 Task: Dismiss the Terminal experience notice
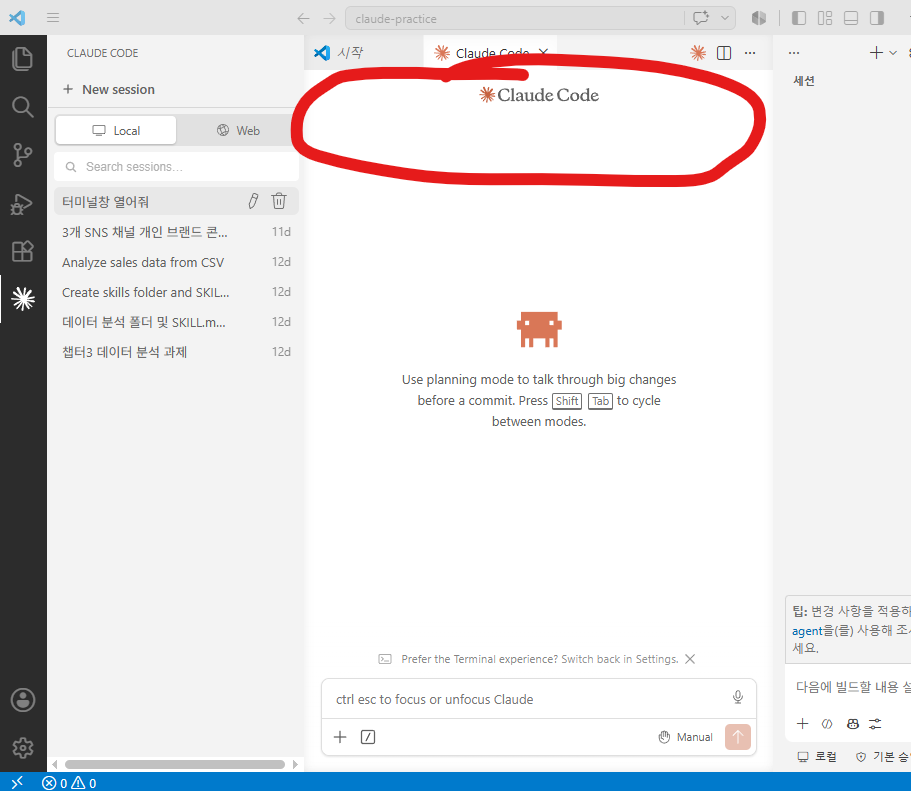click(690, 659)
